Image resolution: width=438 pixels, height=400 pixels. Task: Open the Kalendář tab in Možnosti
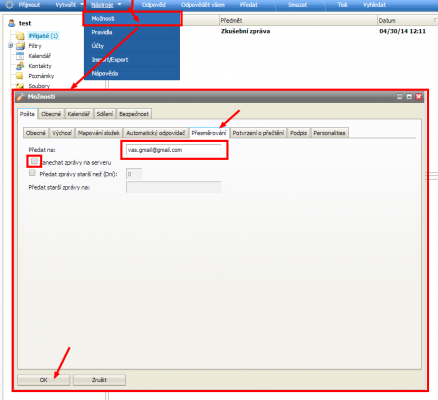[x=79, y=114]
